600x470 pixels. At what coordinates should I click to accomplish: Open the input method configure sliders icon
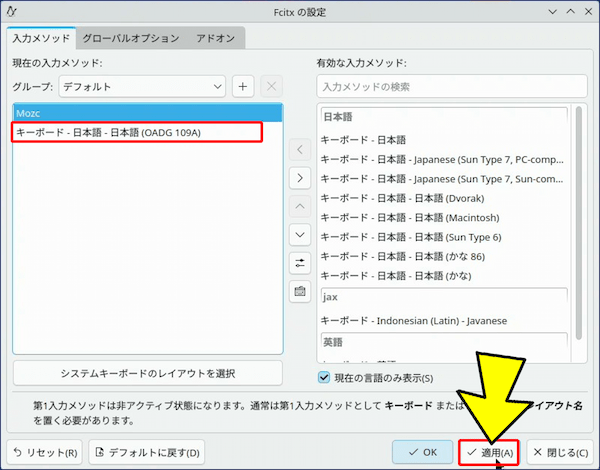tap(299, 263)
